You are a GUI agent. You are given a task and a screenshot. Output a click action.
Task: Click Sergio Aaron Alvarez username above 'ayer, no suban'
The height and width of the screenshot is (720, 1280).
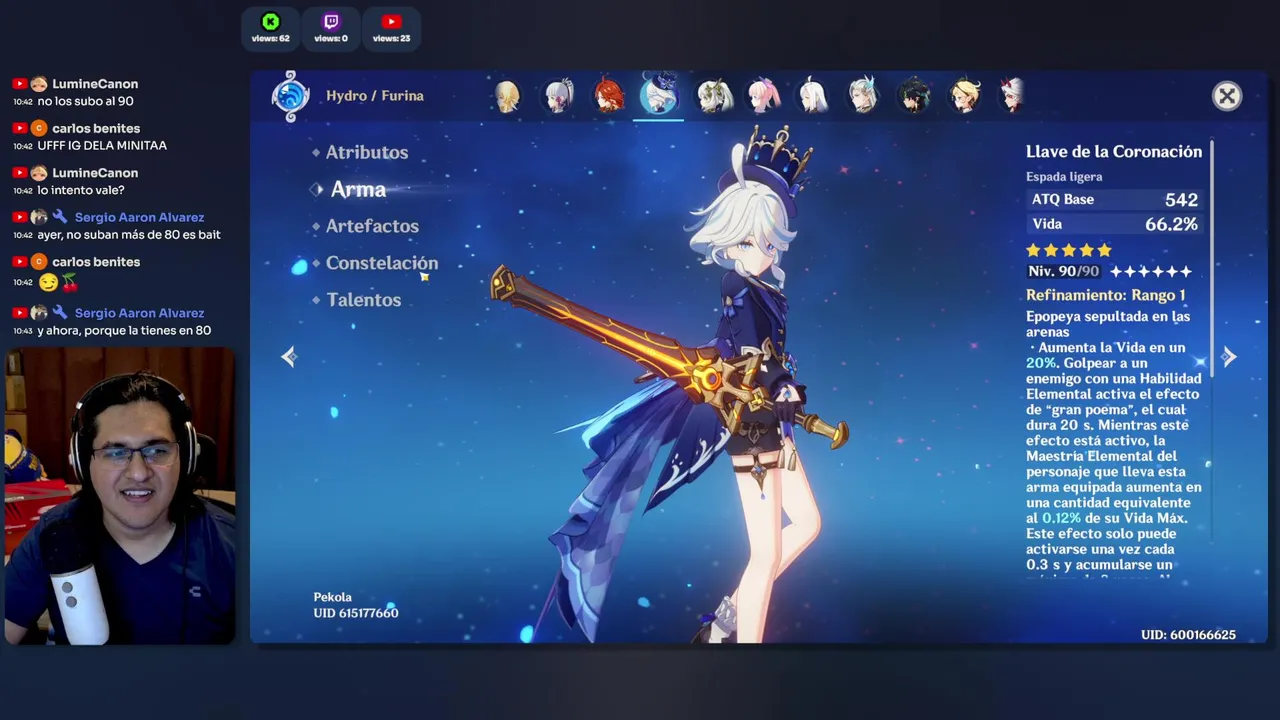click(139, 217)
